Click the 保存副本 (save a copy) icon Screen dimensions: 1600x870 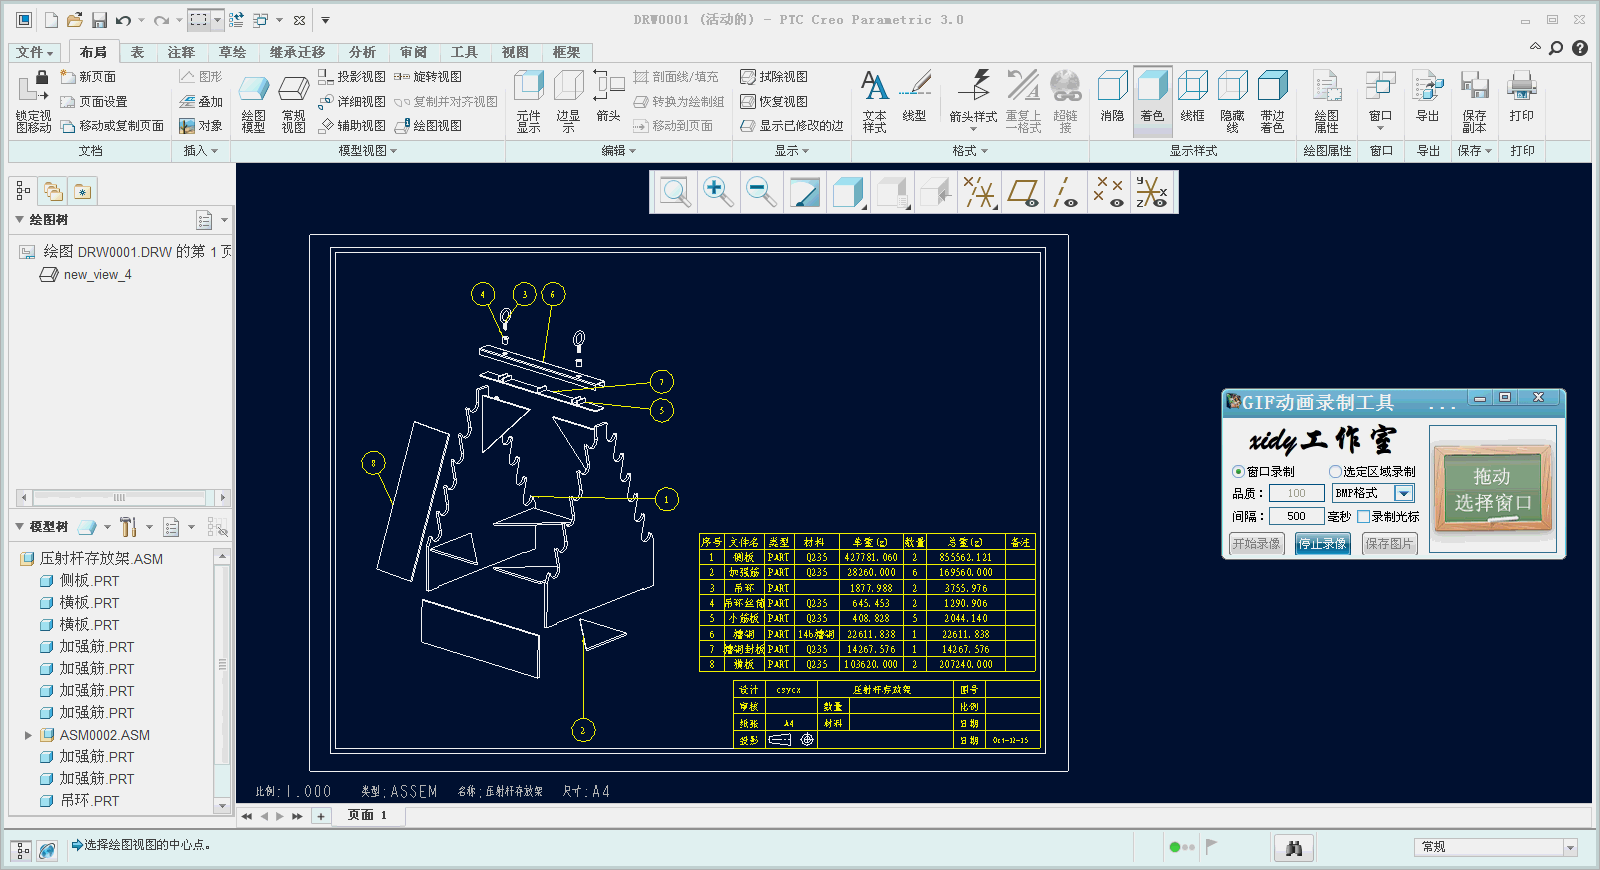1474,102
